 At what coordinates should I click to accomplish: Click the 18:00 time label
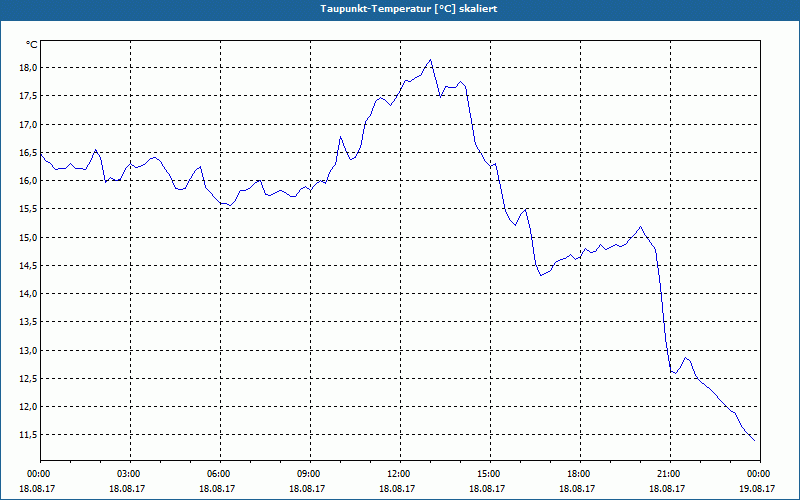point(581,474)
